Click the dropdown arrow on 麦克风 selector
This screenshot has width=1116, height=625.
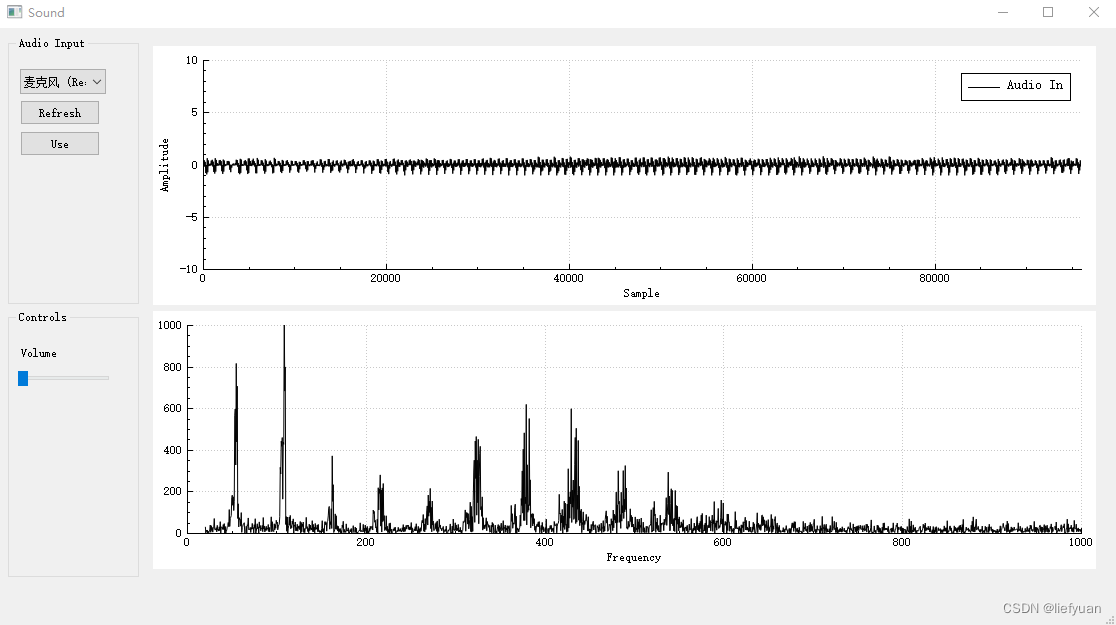click(97, 81)
